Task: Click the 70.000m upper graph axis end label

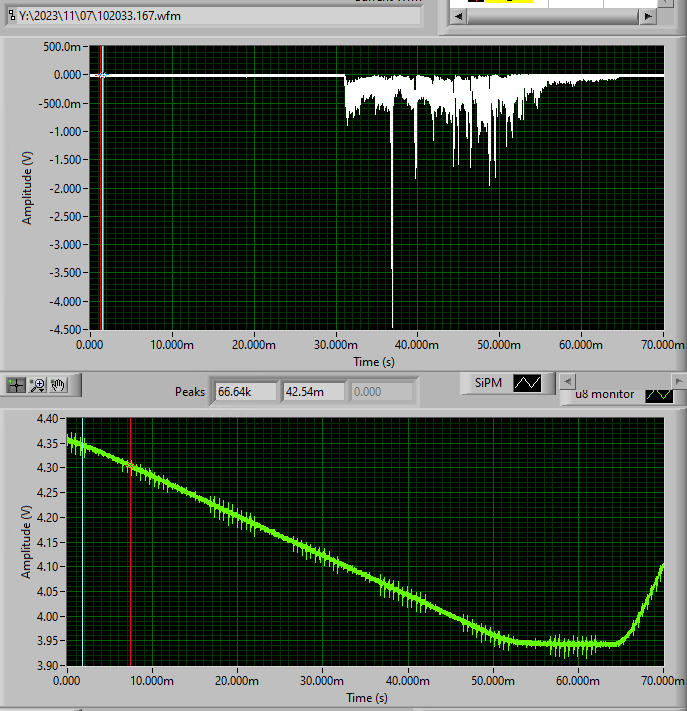Action: (662, 345)
